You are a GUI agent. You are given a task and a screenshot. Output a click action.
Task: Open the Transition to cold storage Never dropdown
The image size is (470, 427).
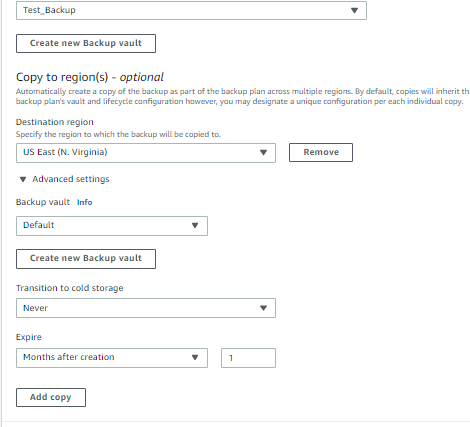(146, 308)
